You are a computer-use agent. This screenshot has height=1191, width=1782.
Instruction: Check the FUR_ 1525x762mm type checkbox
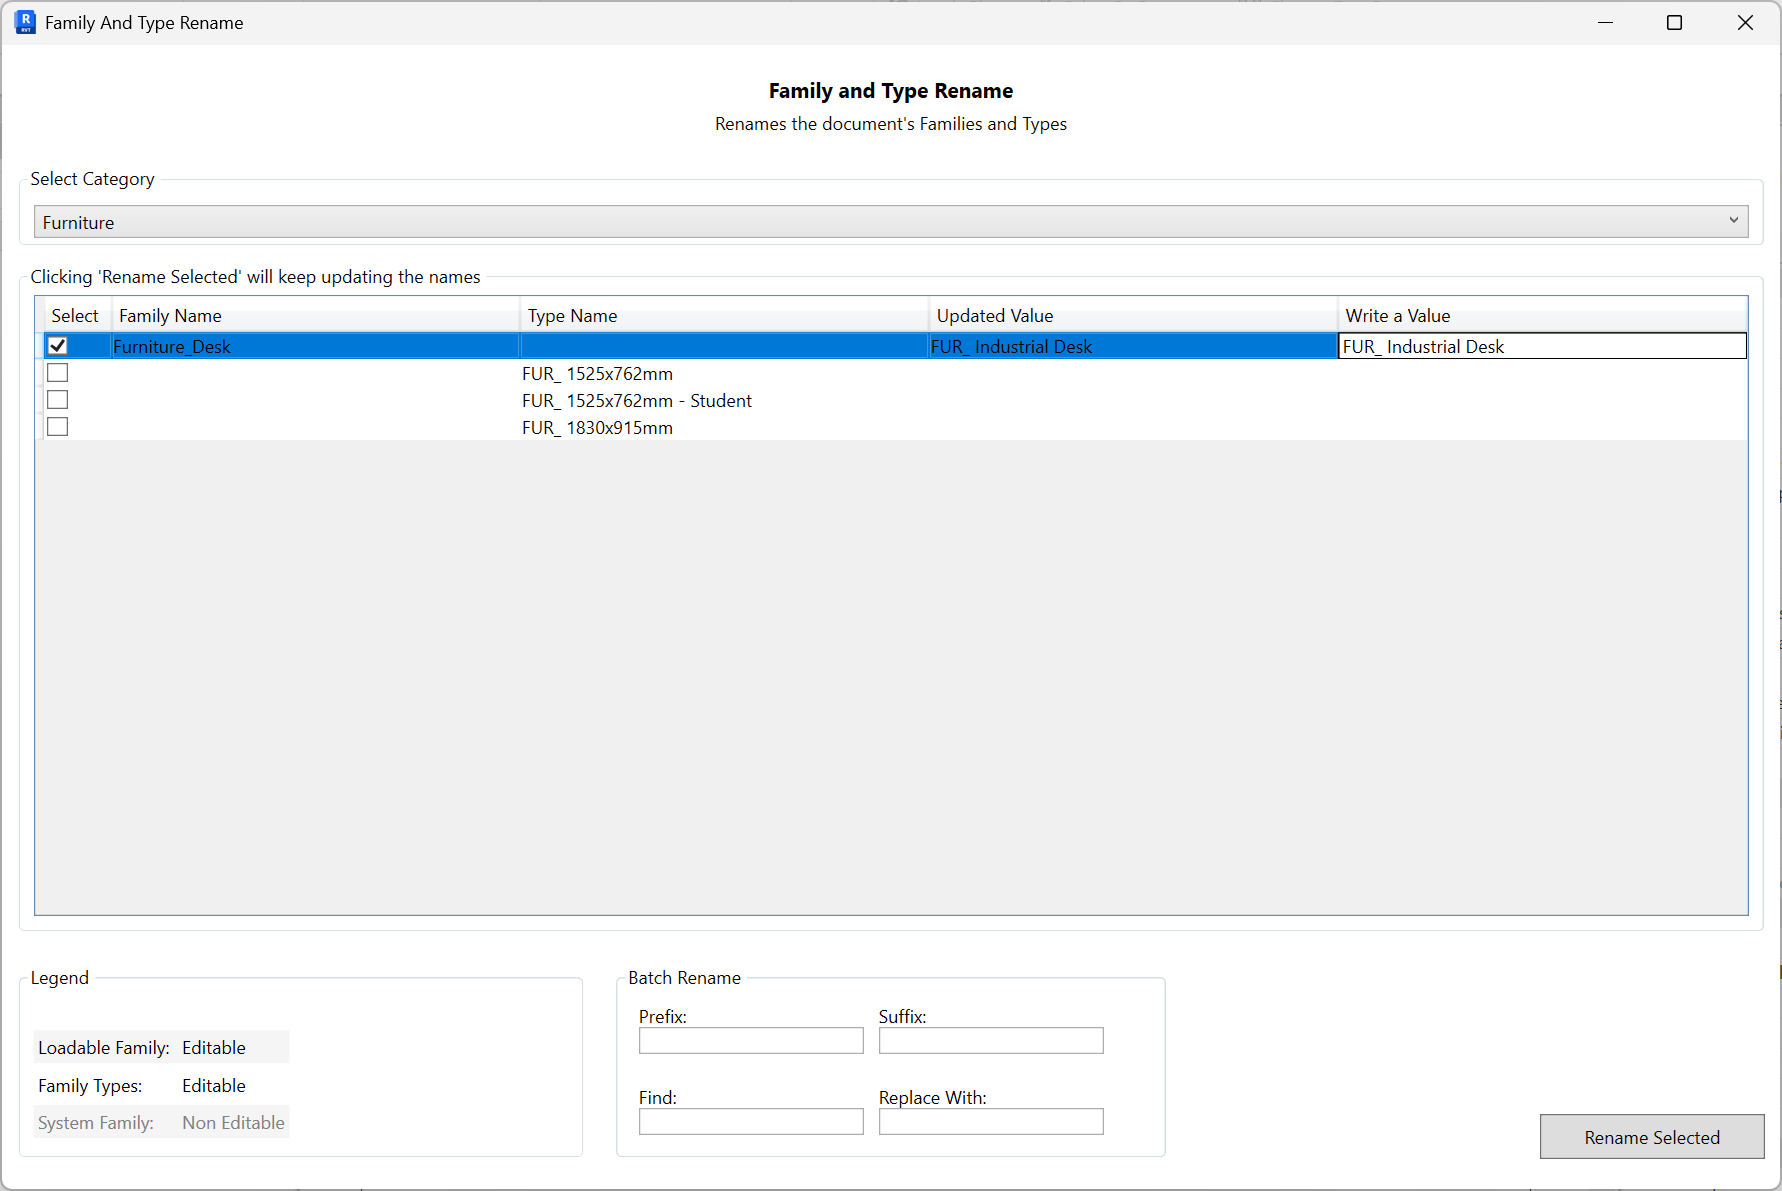tap(58, 373)
